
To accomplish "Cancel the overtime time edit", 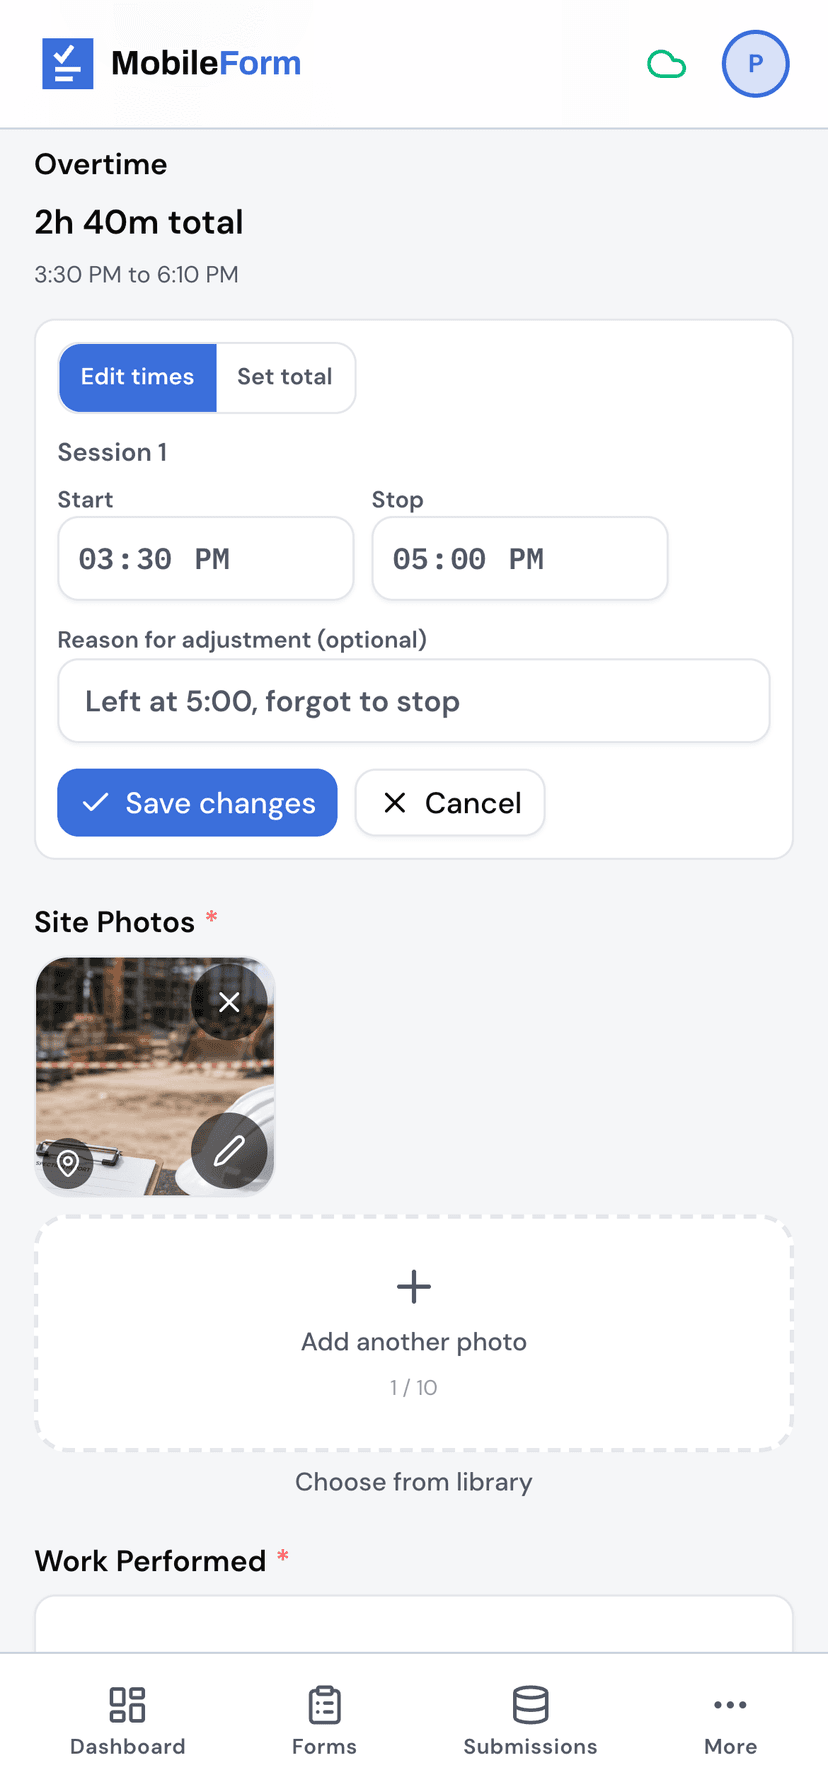I will (450, 803).
